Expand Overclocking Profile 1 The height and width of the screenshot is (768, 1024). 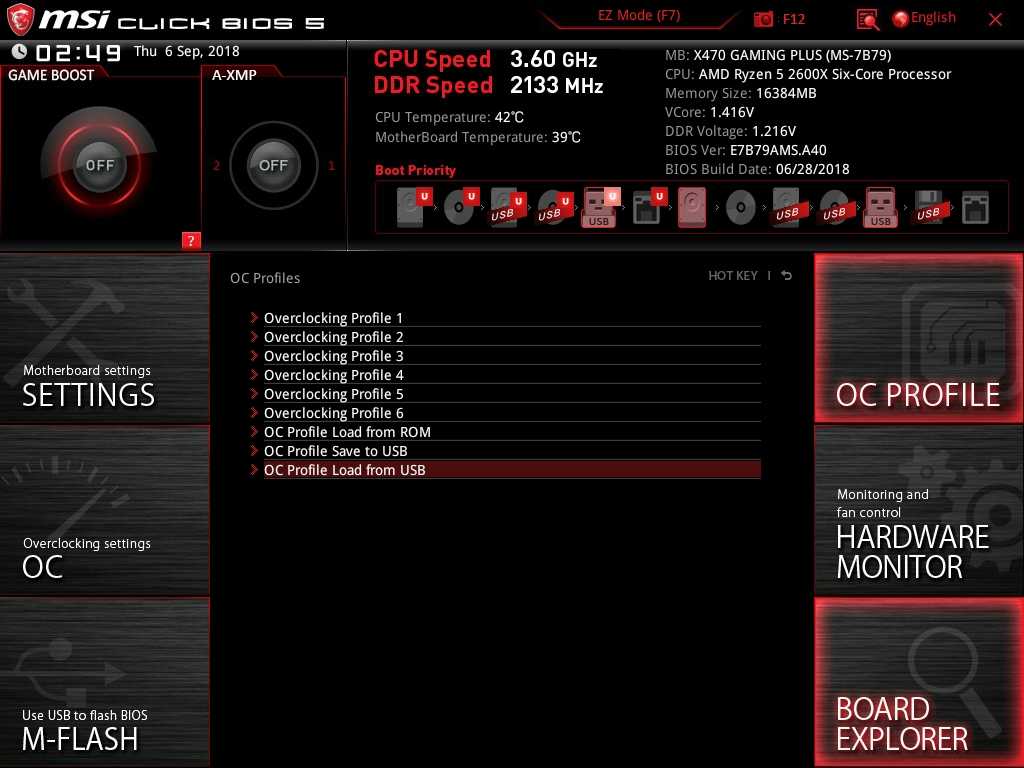pyautogui.click(x=333, y=318)
